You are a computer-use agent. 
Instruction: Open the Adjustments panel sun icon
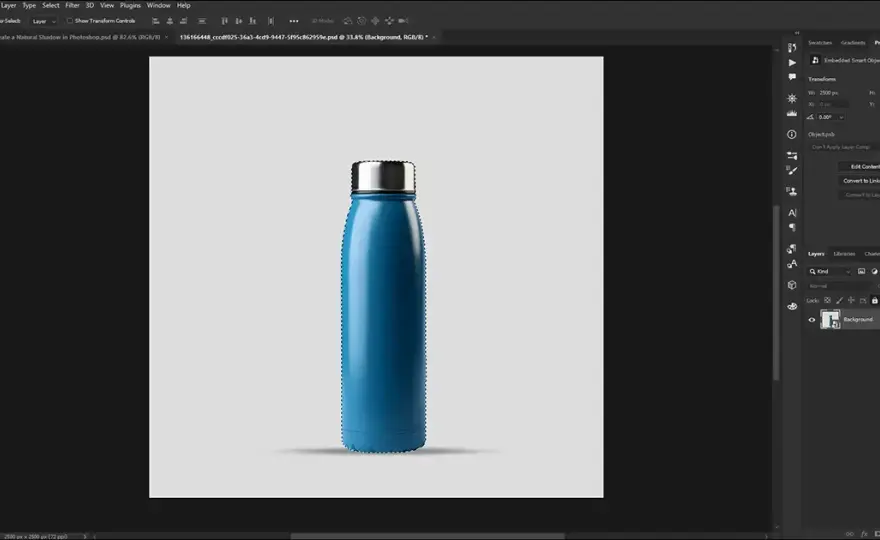coord(792,98)
